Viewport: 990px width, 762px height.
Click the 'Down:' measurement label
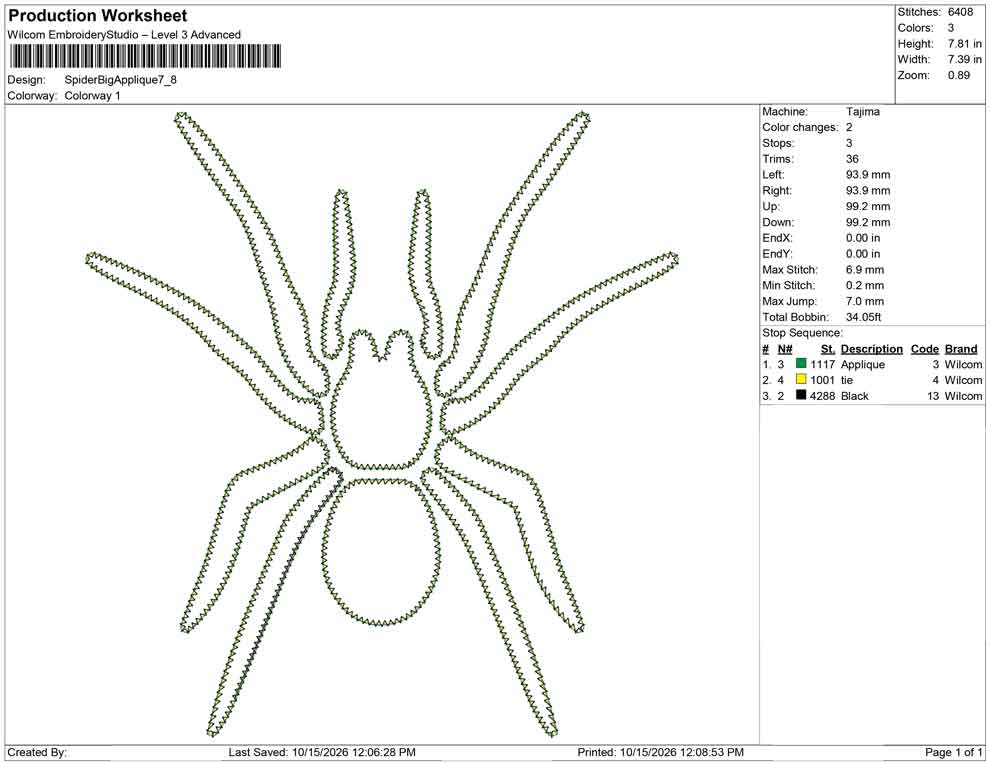[x=778, y=222]
